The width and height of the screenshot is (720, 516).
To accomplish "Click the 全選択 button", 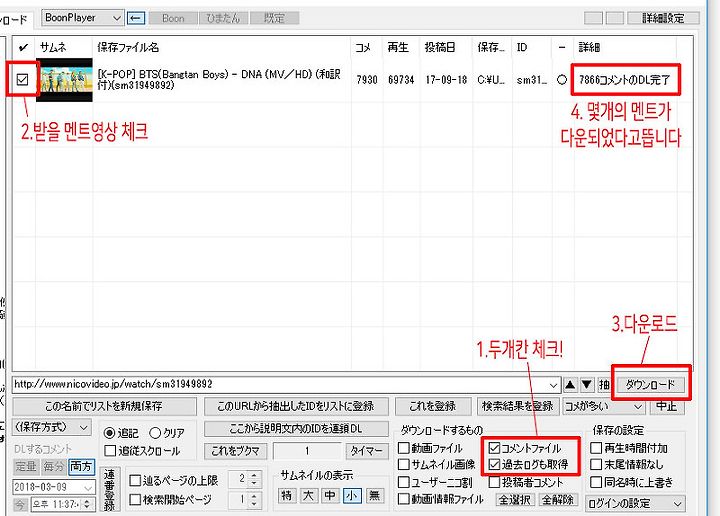I will point(514,499).
